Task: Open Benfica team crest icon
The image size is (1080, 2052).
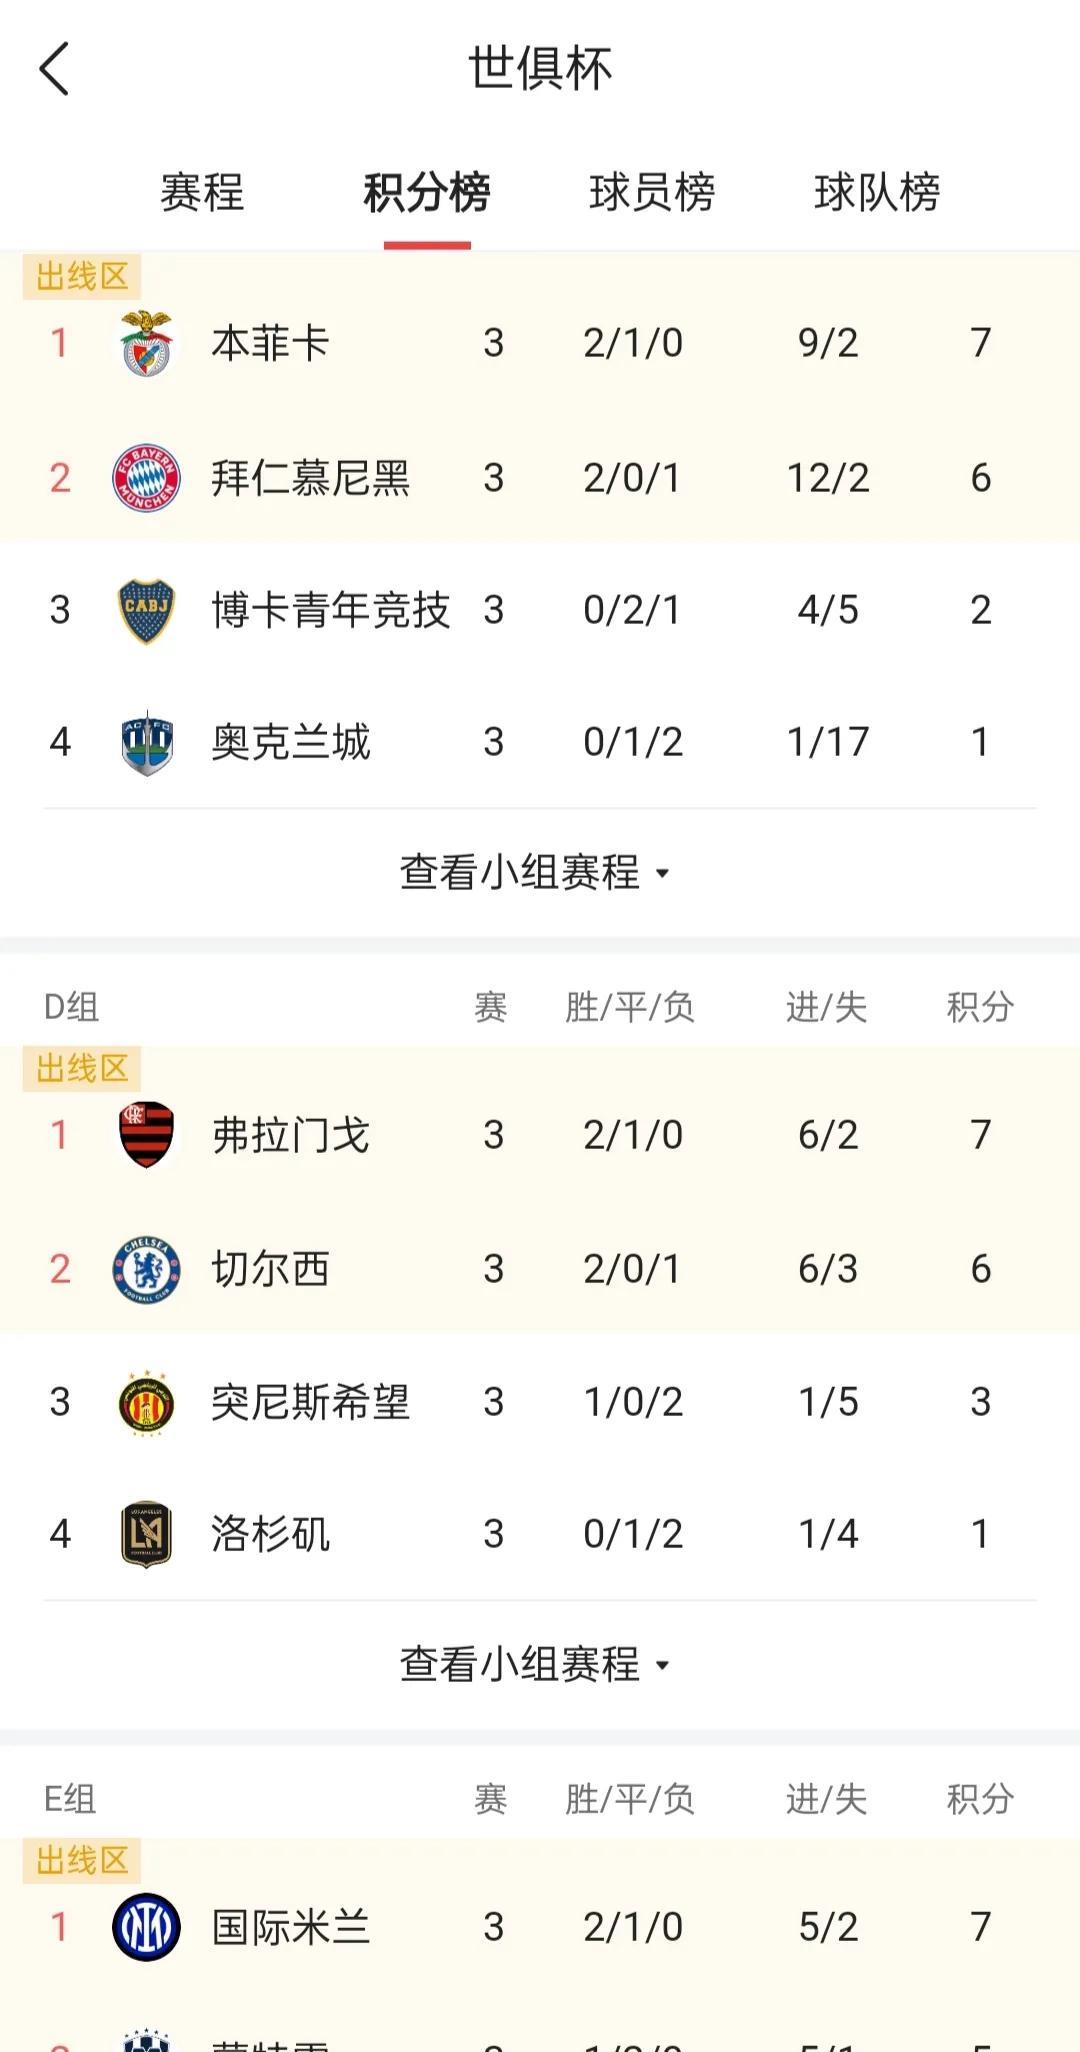Action: tap(147, 343)
